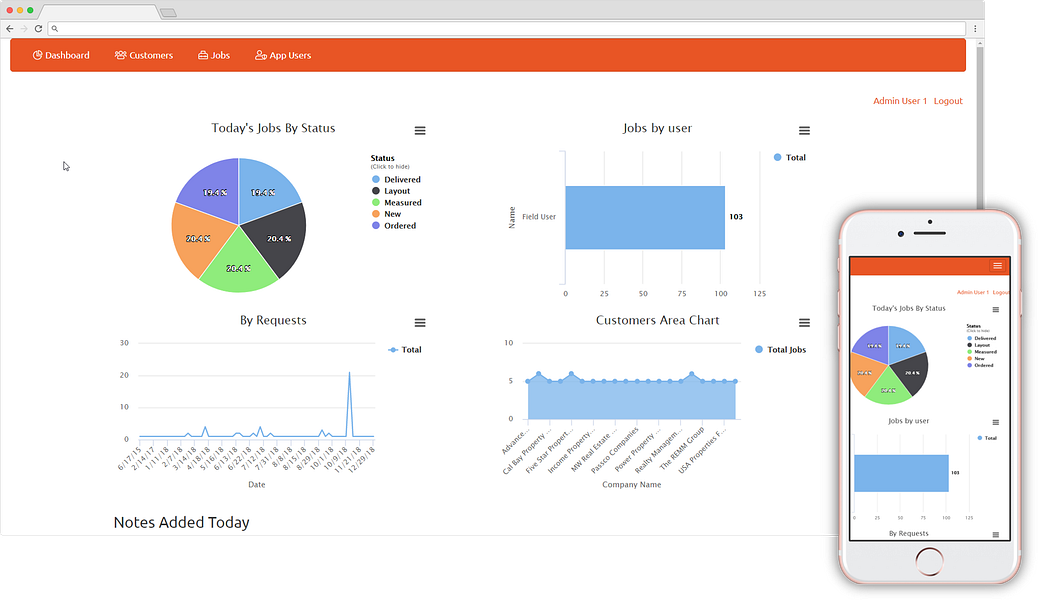Screen dimensions: 1038x600
Task: Click the Admin User 1 link
Action: [900, 101]
